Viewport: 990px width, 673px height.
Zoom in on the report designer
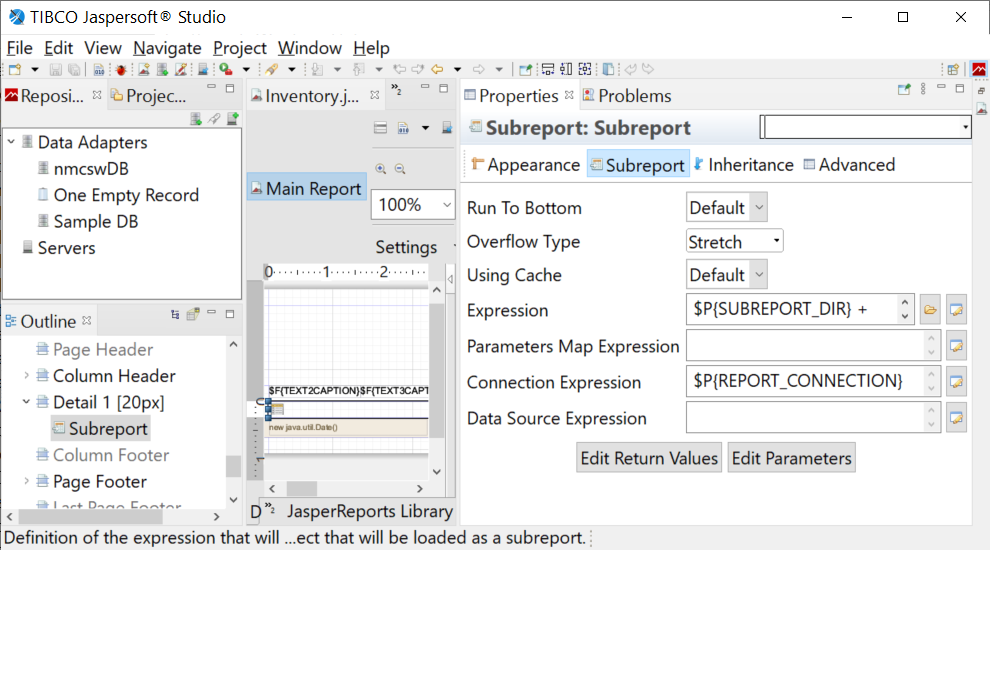[x=381, y=169]
